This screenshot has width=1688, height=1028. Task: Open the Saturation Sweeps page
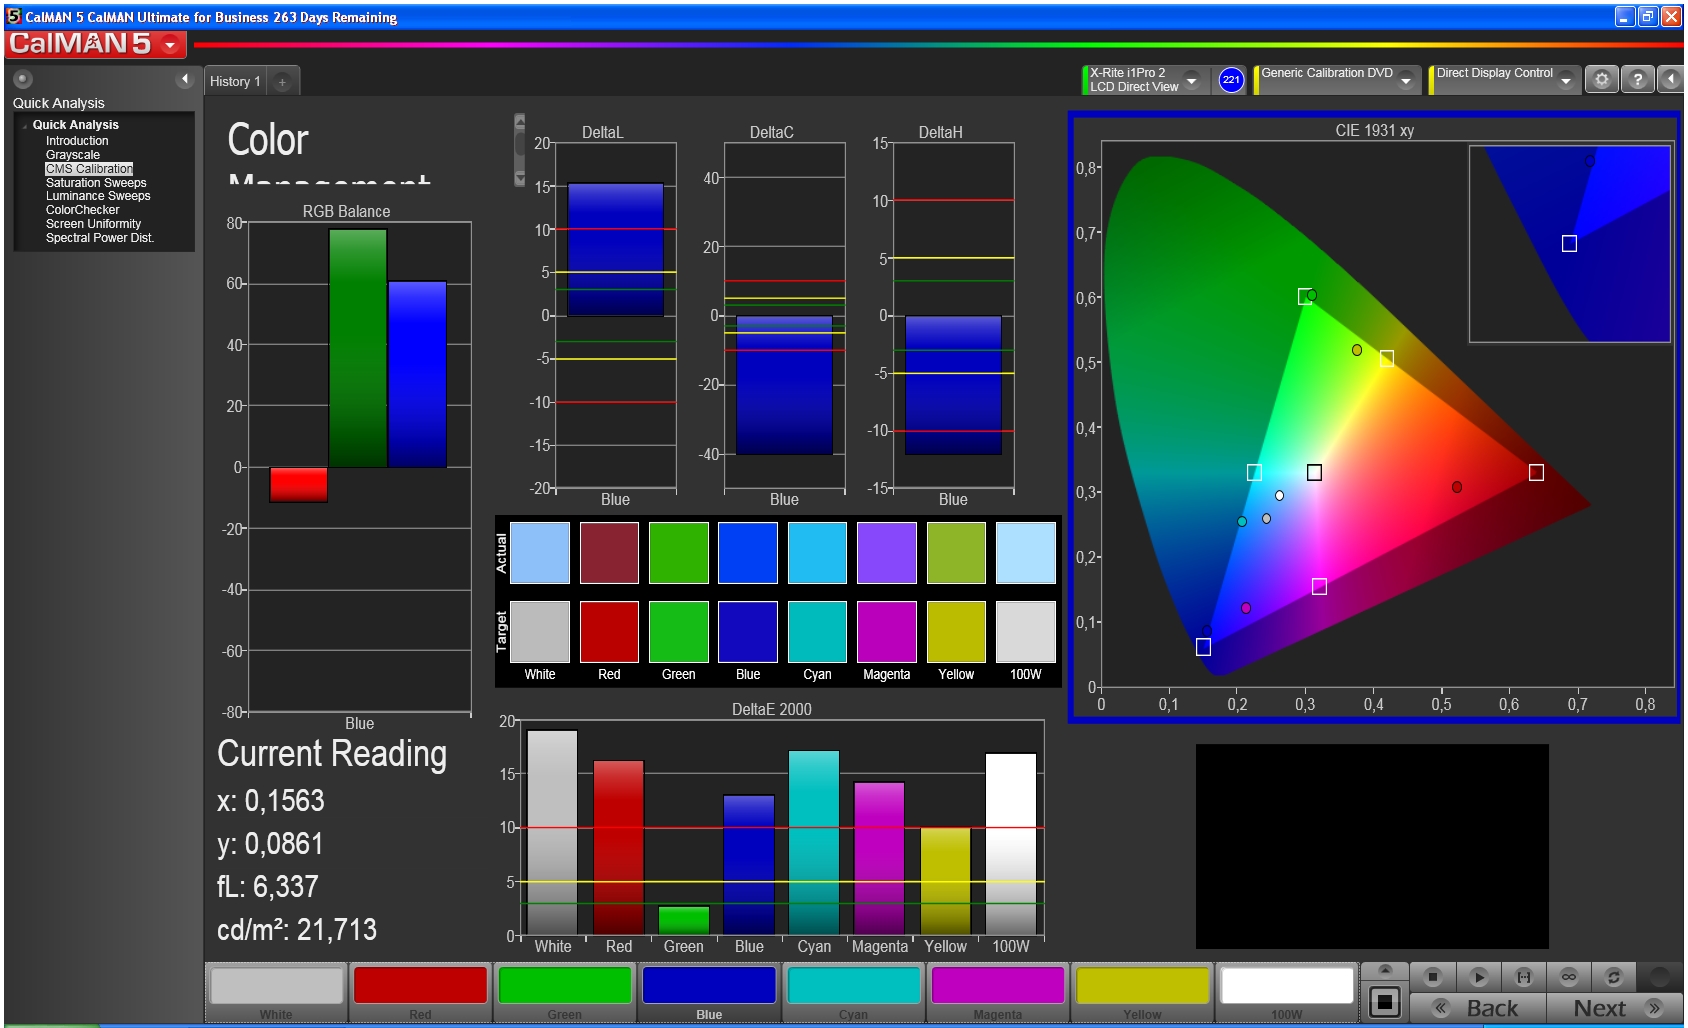click(x=96, y=183)
